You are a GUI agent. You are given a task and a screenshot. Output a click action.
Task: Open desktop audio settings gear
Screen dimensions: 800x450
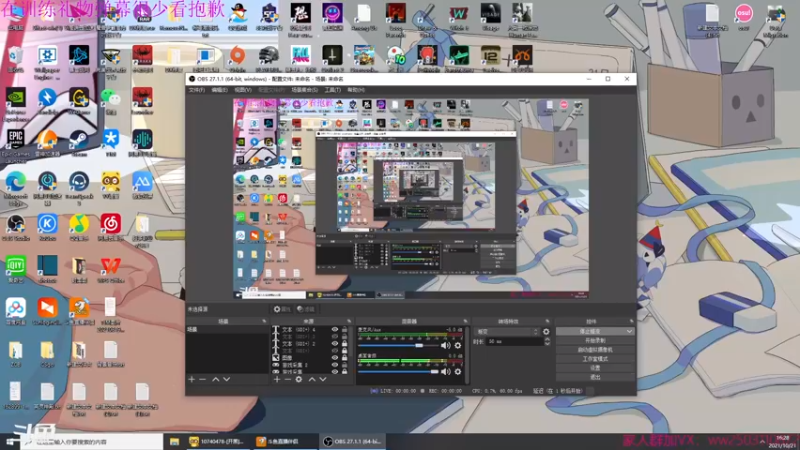[458, 371]
